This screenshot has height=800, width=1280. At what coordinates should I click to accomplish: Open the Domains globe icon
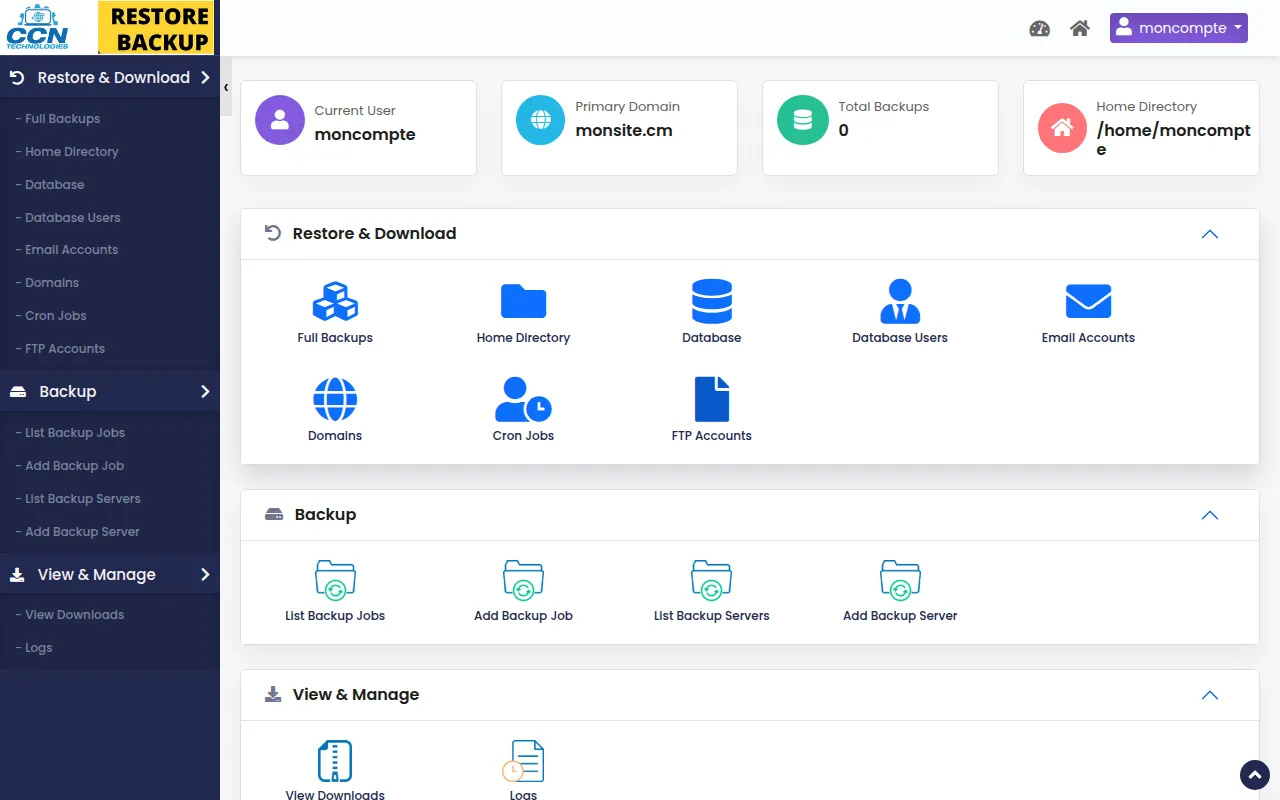pyautogui.click(x=335, y=399)
